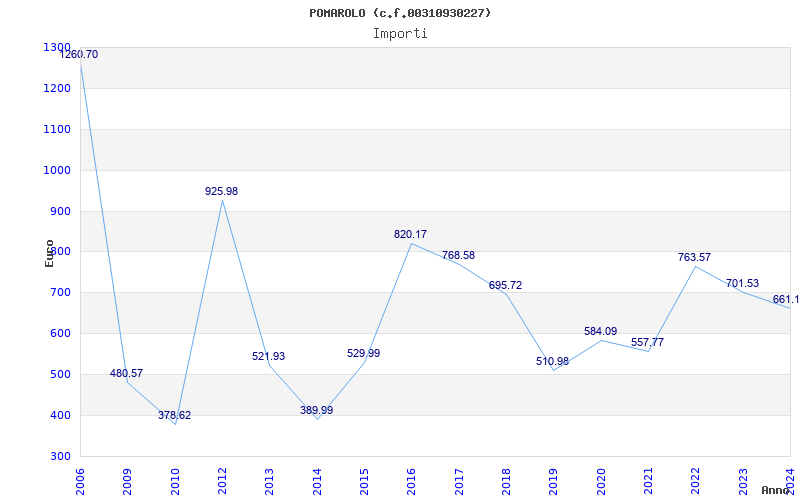Select the 2018 x-axis year label

pyautogui.click(x=506, y=482)
